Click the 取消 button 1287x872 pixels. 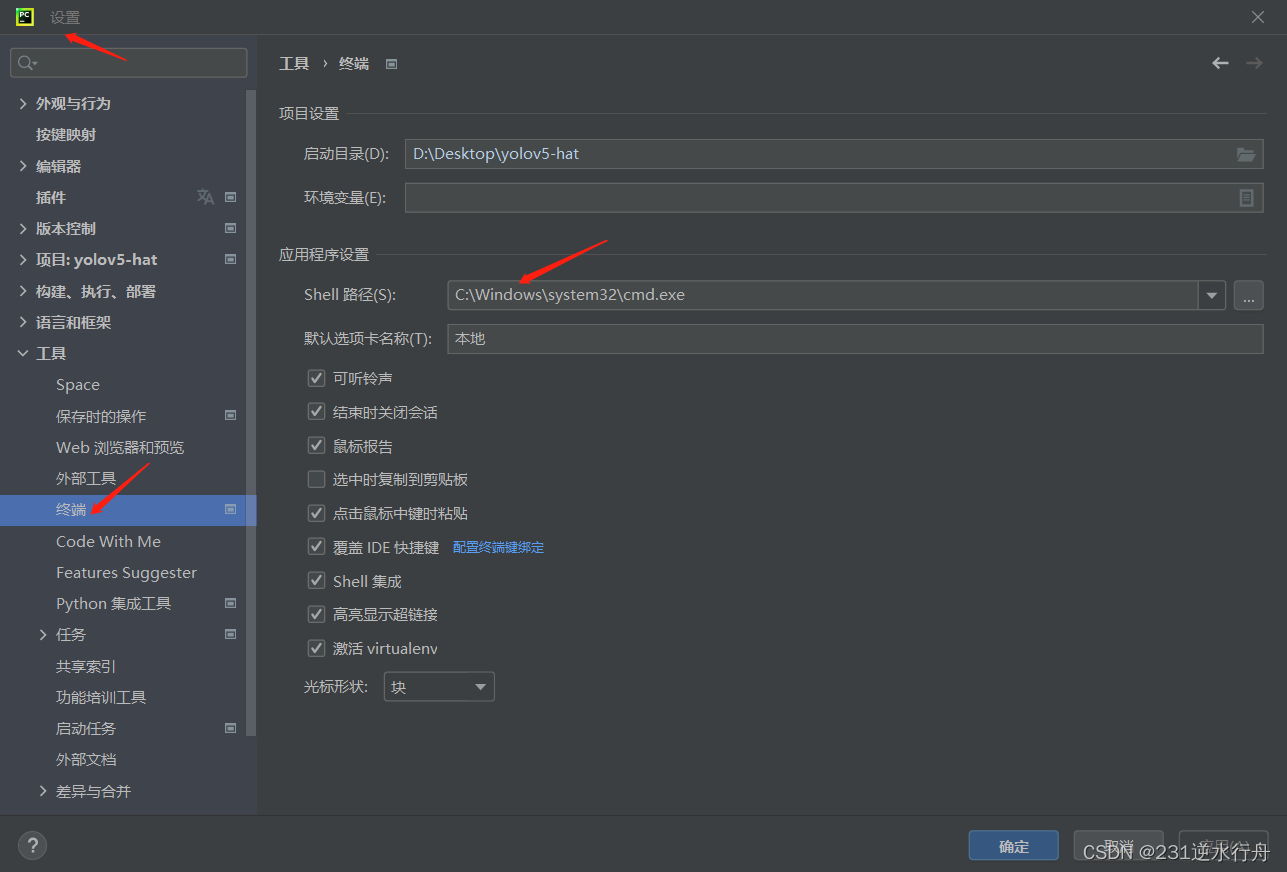[x=1118, y=846]
